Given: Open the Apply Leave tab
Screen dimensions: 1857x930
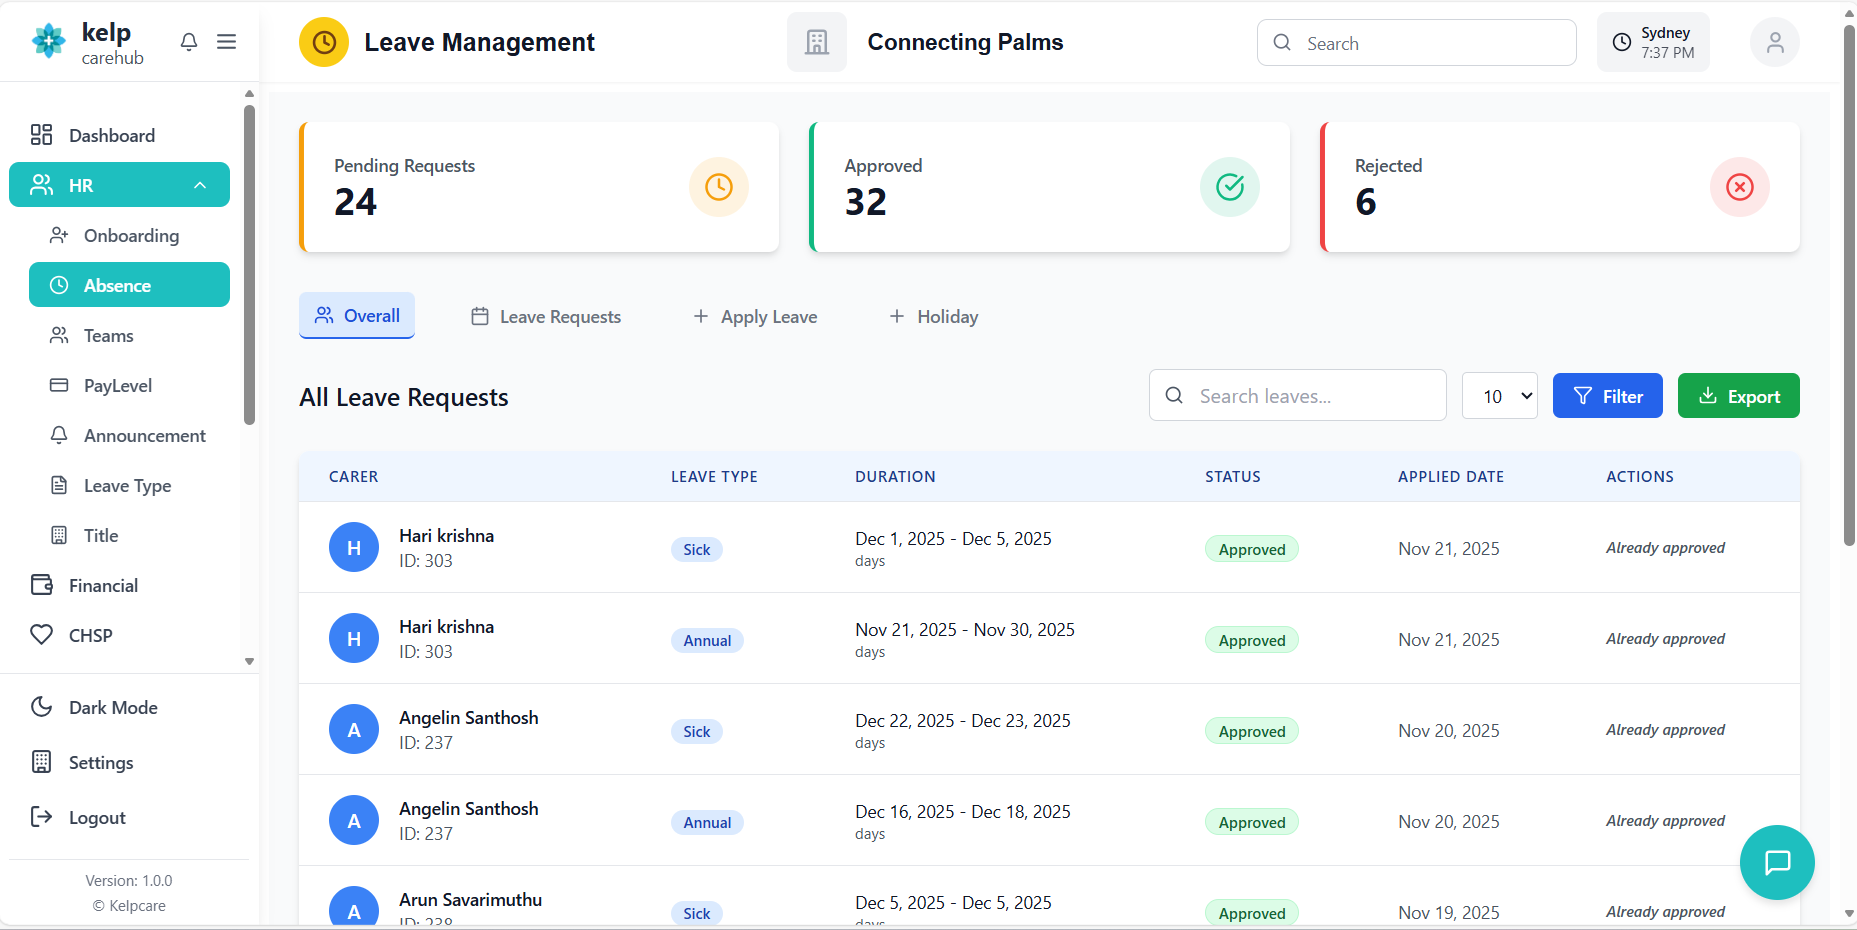Looking at the screenshot, I should click(x=755, y=317).
